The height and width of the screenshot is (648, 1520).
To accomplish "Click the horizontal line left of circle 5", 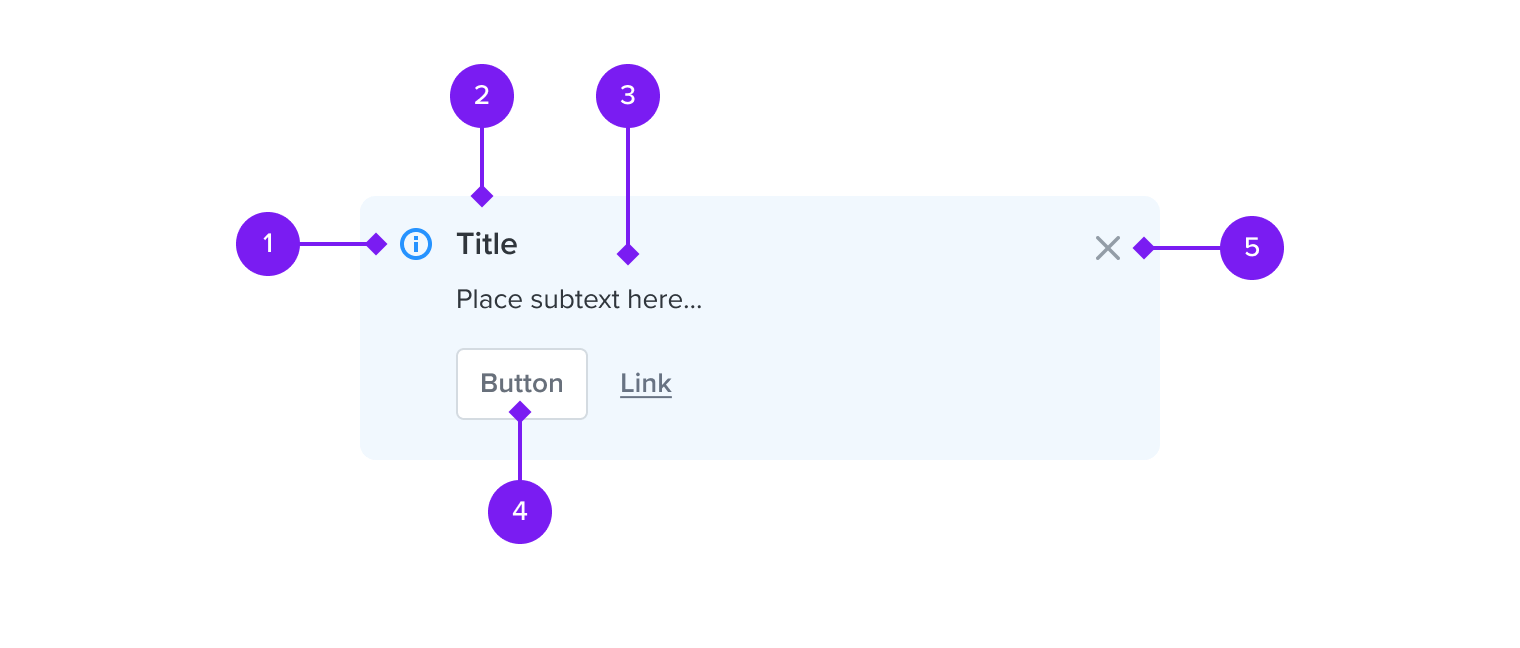I will 1187,248.
